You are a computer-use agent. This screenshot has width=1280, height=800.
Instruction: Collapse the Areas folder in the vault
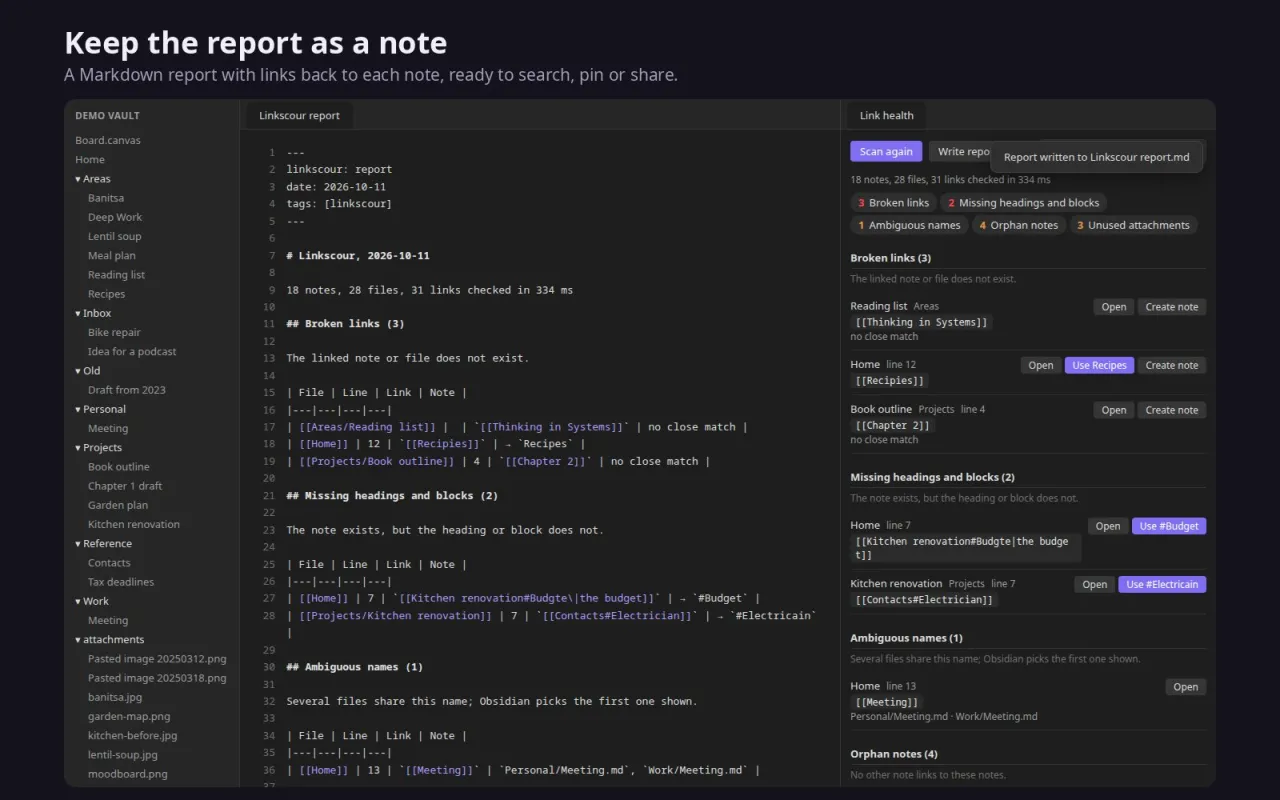click(x=93, y=179)
